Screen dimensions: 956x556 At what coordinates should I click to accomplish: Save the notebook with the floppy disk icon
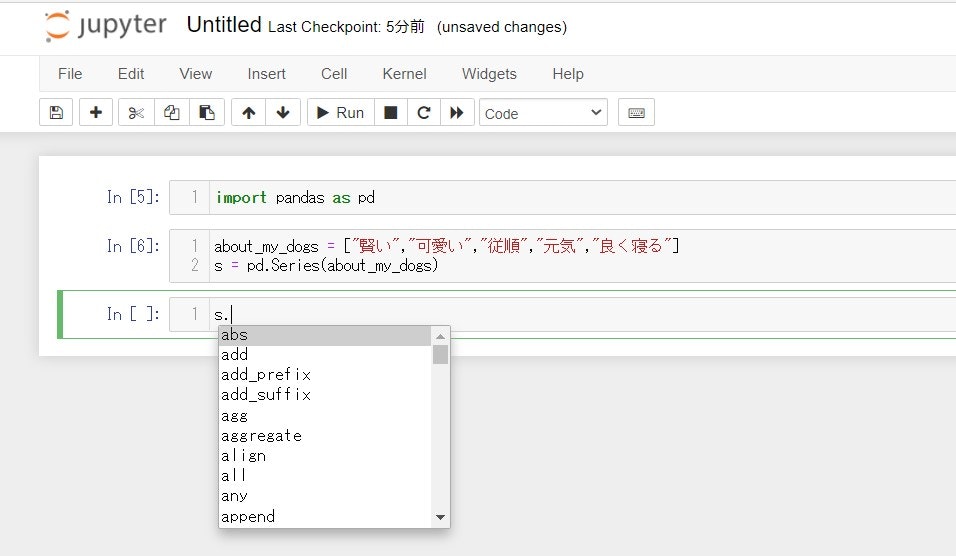[x=56, y=112]
